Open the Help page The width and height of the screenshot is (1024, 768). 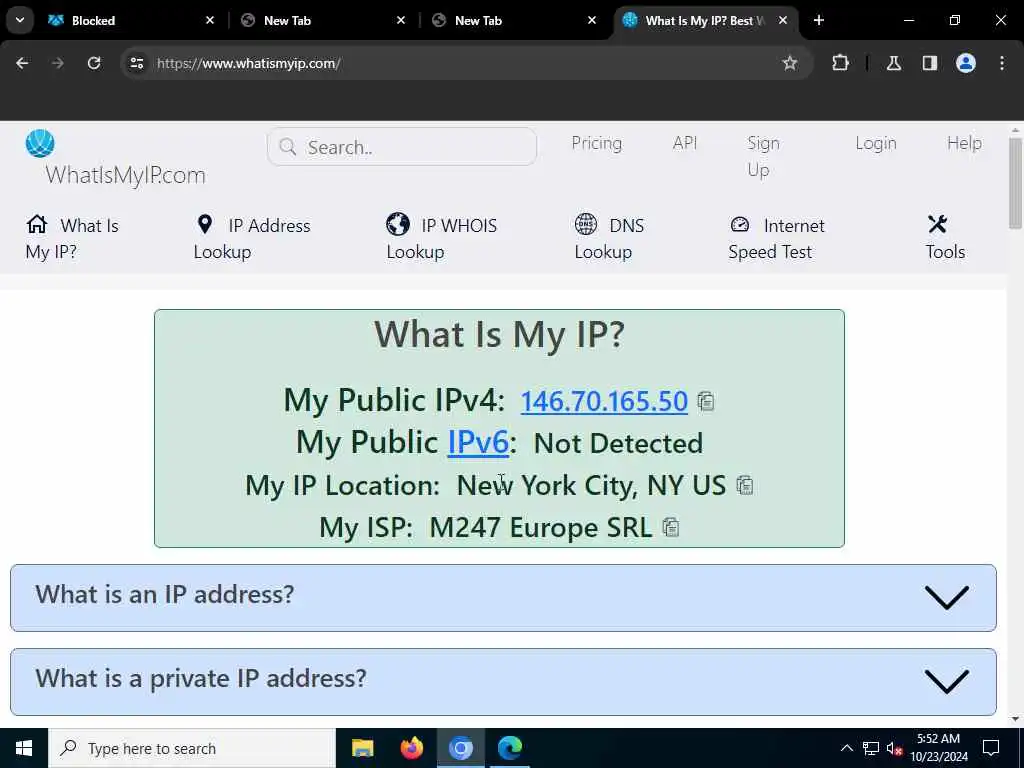(965, 143)
